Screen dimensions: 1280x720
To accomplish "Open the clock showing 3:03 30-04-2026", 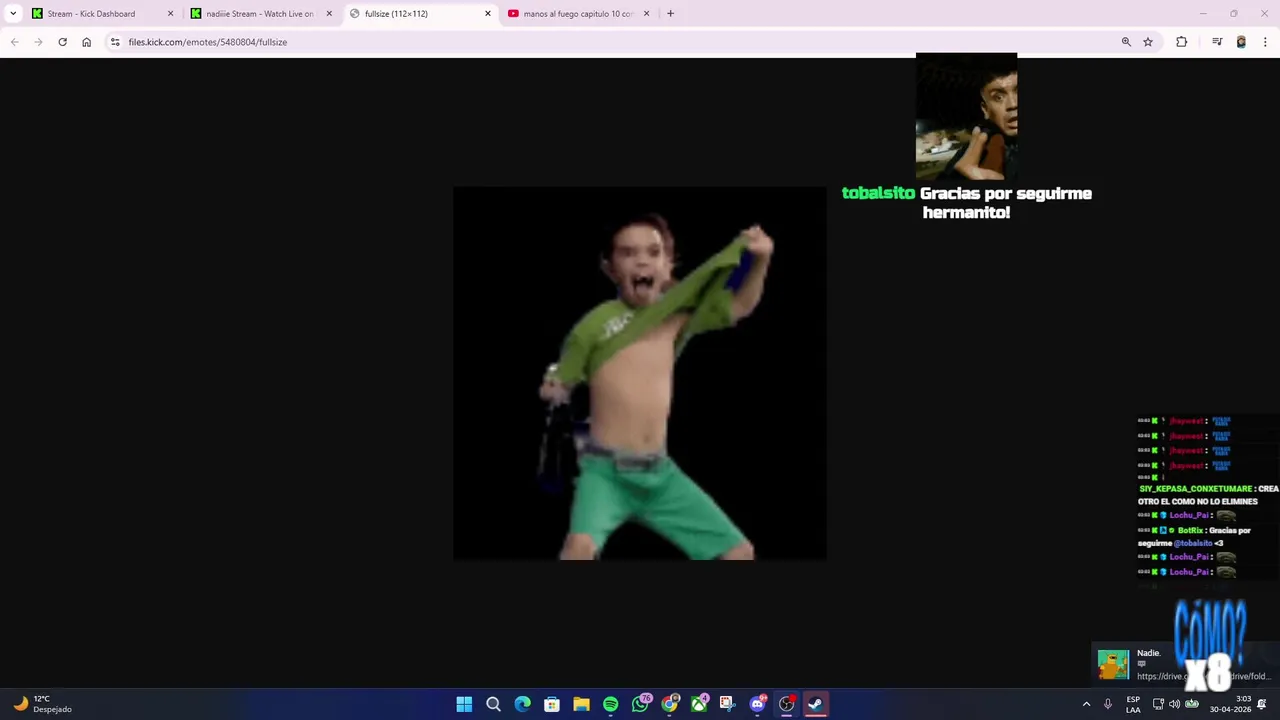I will (x=1230, y=704).
